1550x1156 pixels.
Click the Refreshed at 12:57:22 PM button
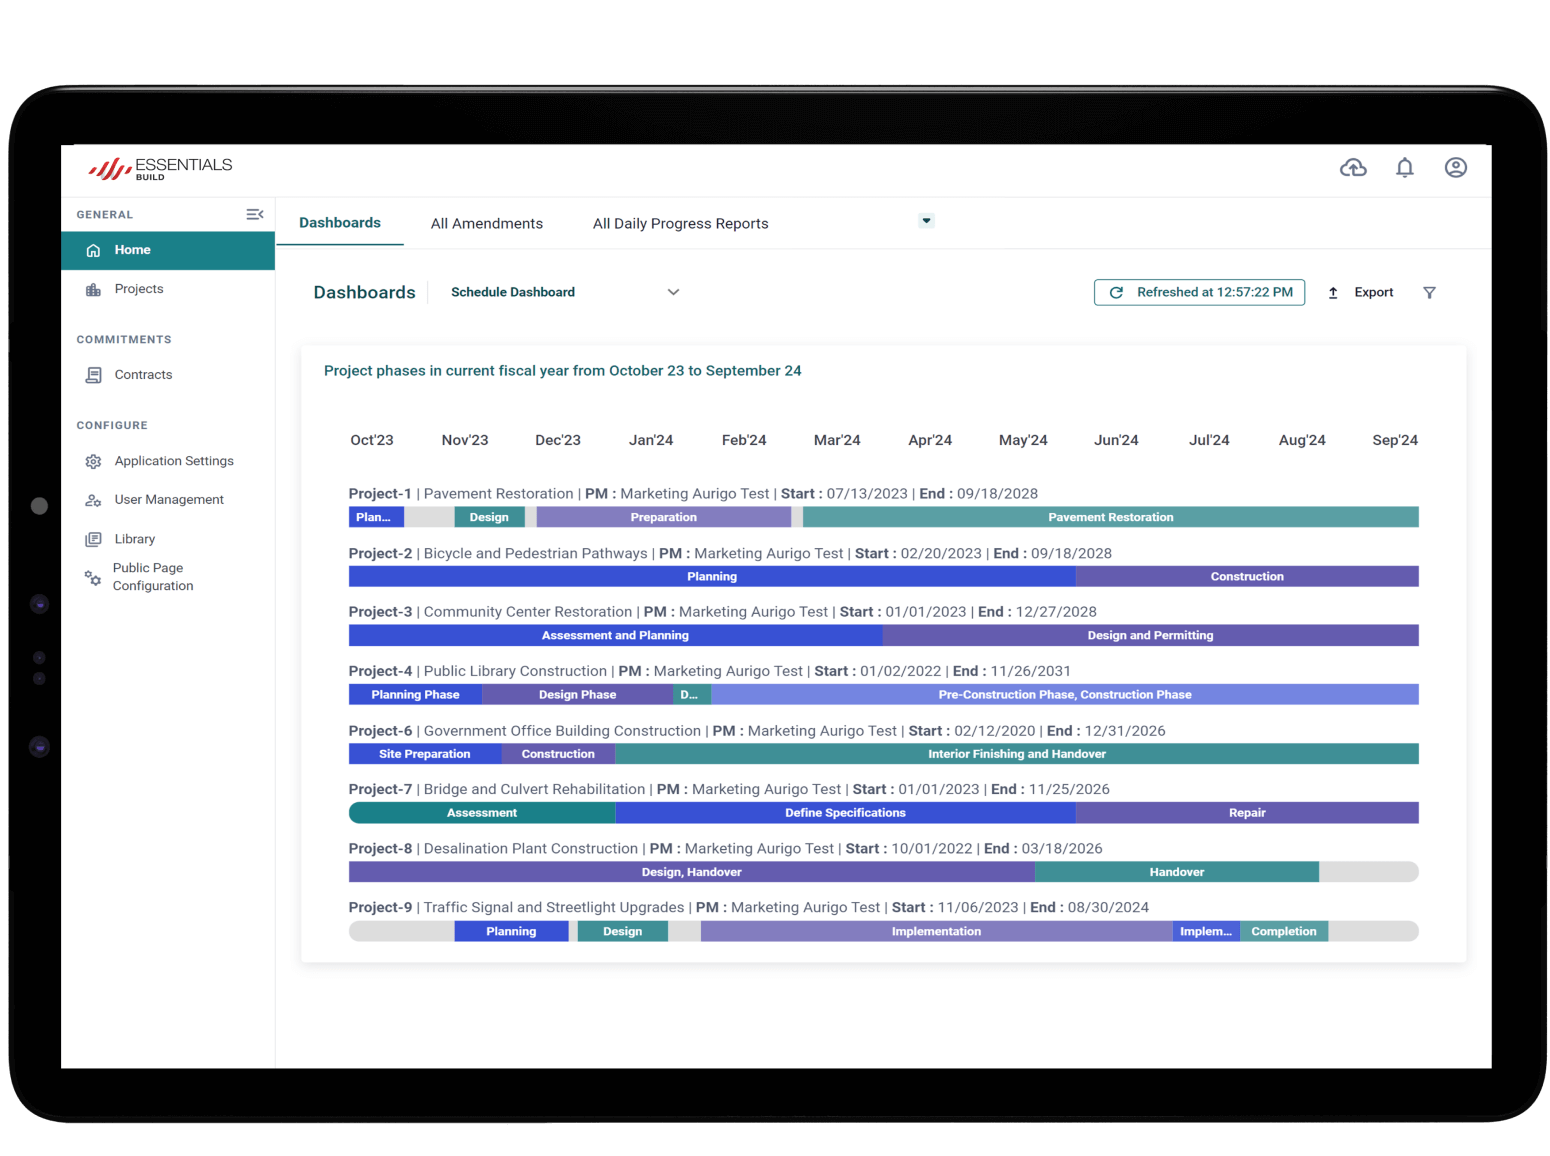(x=1199, y=293)
